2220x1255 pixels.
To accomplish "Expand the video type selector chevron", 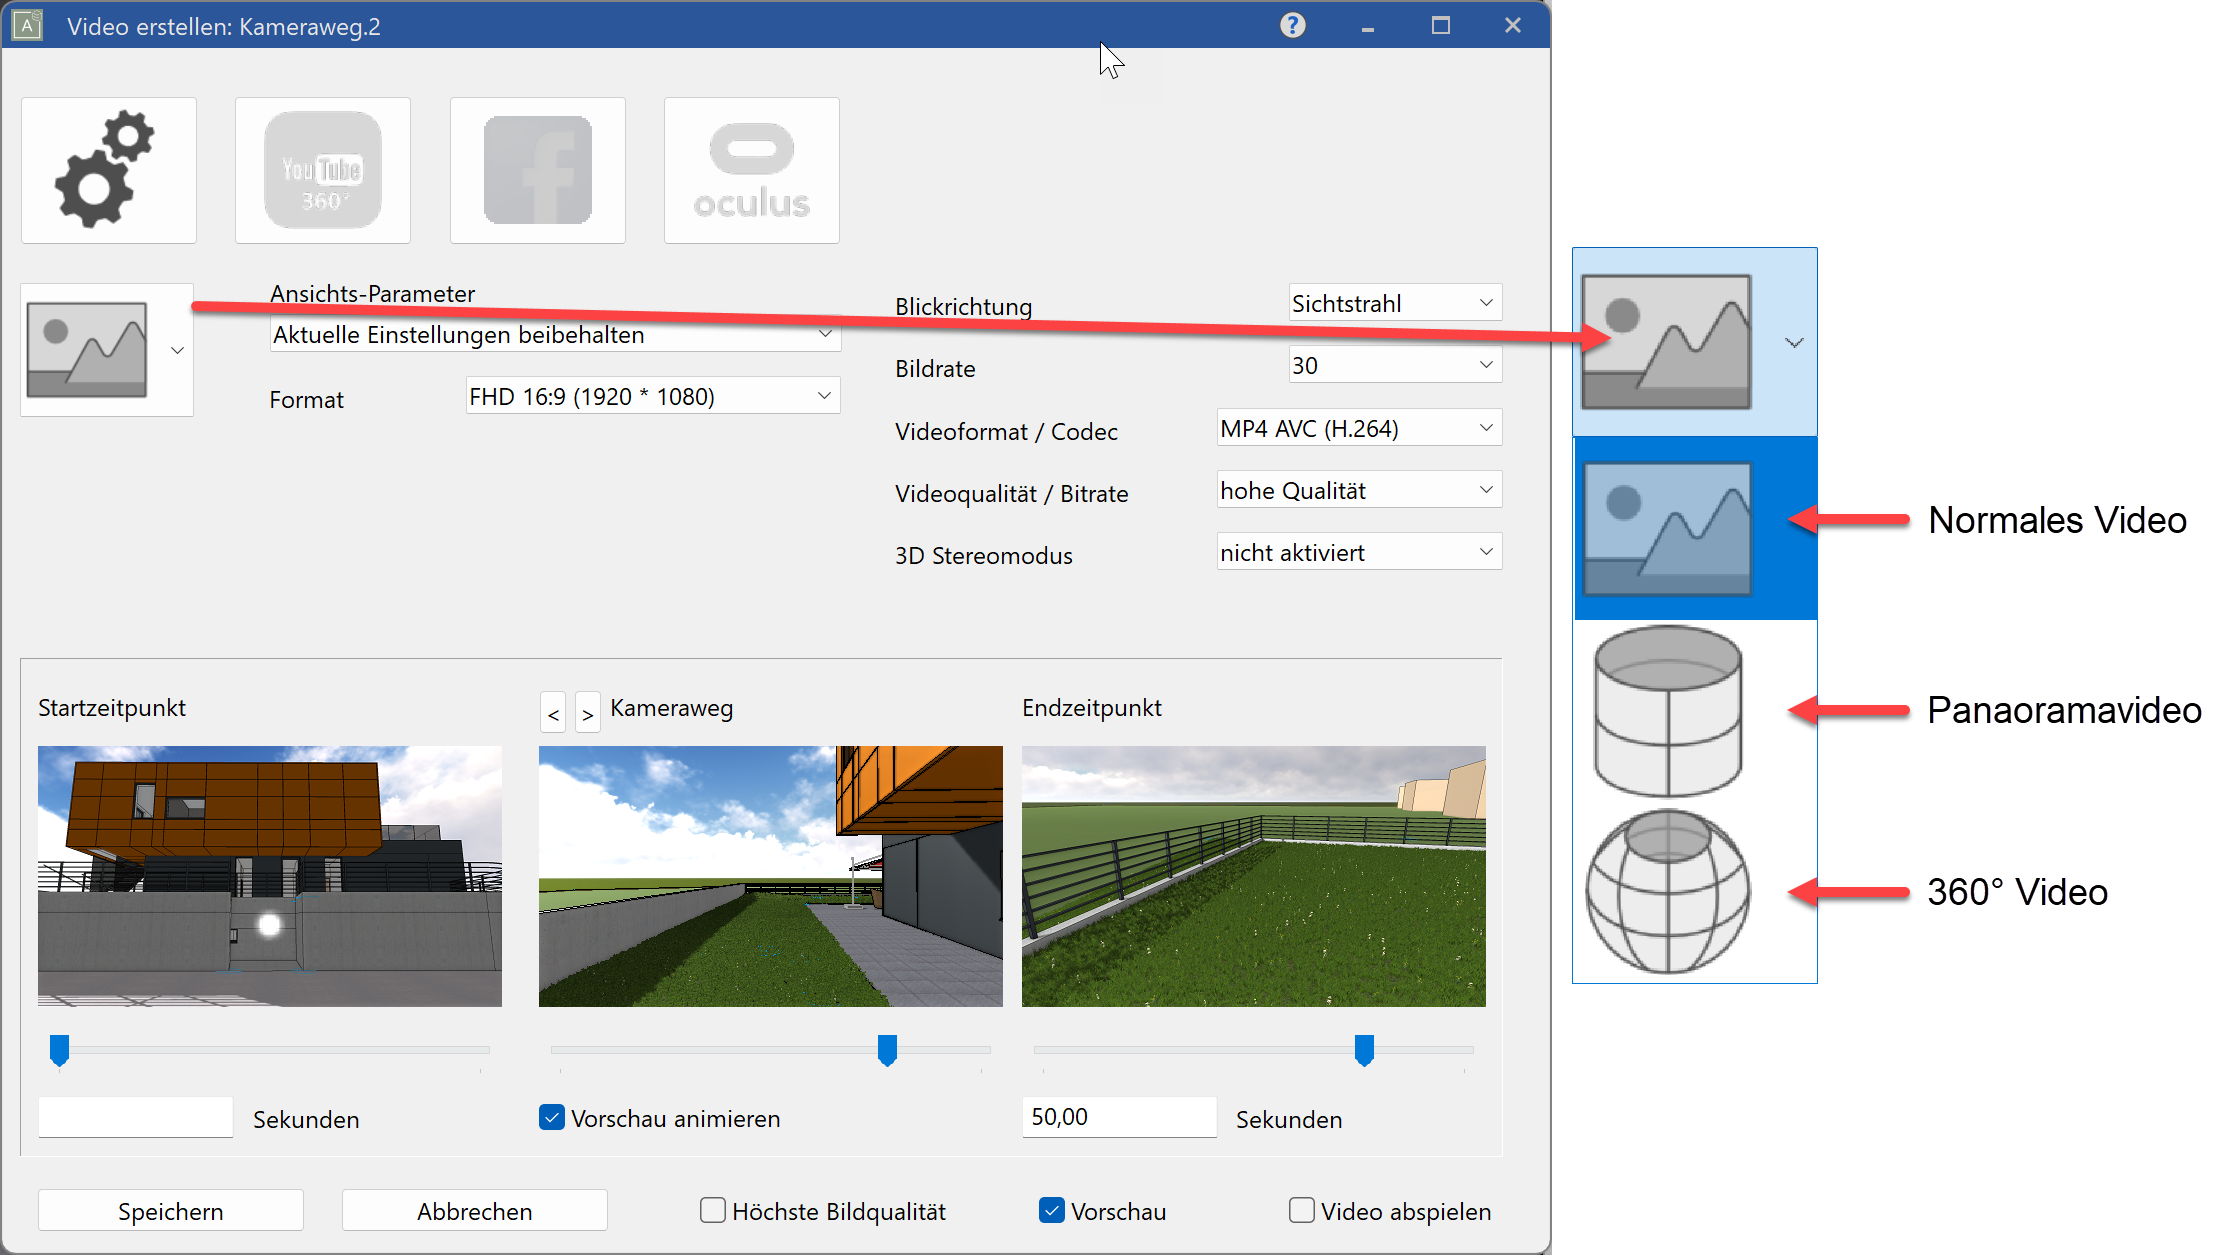I will [1793, 341].
